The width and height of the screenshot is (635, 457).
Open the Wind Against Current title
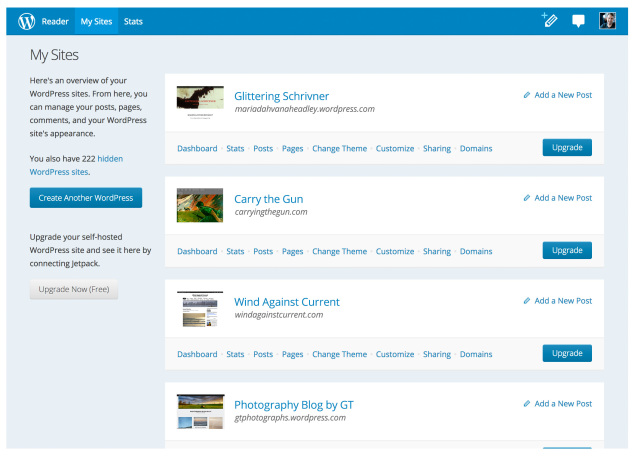coord(287,302)
